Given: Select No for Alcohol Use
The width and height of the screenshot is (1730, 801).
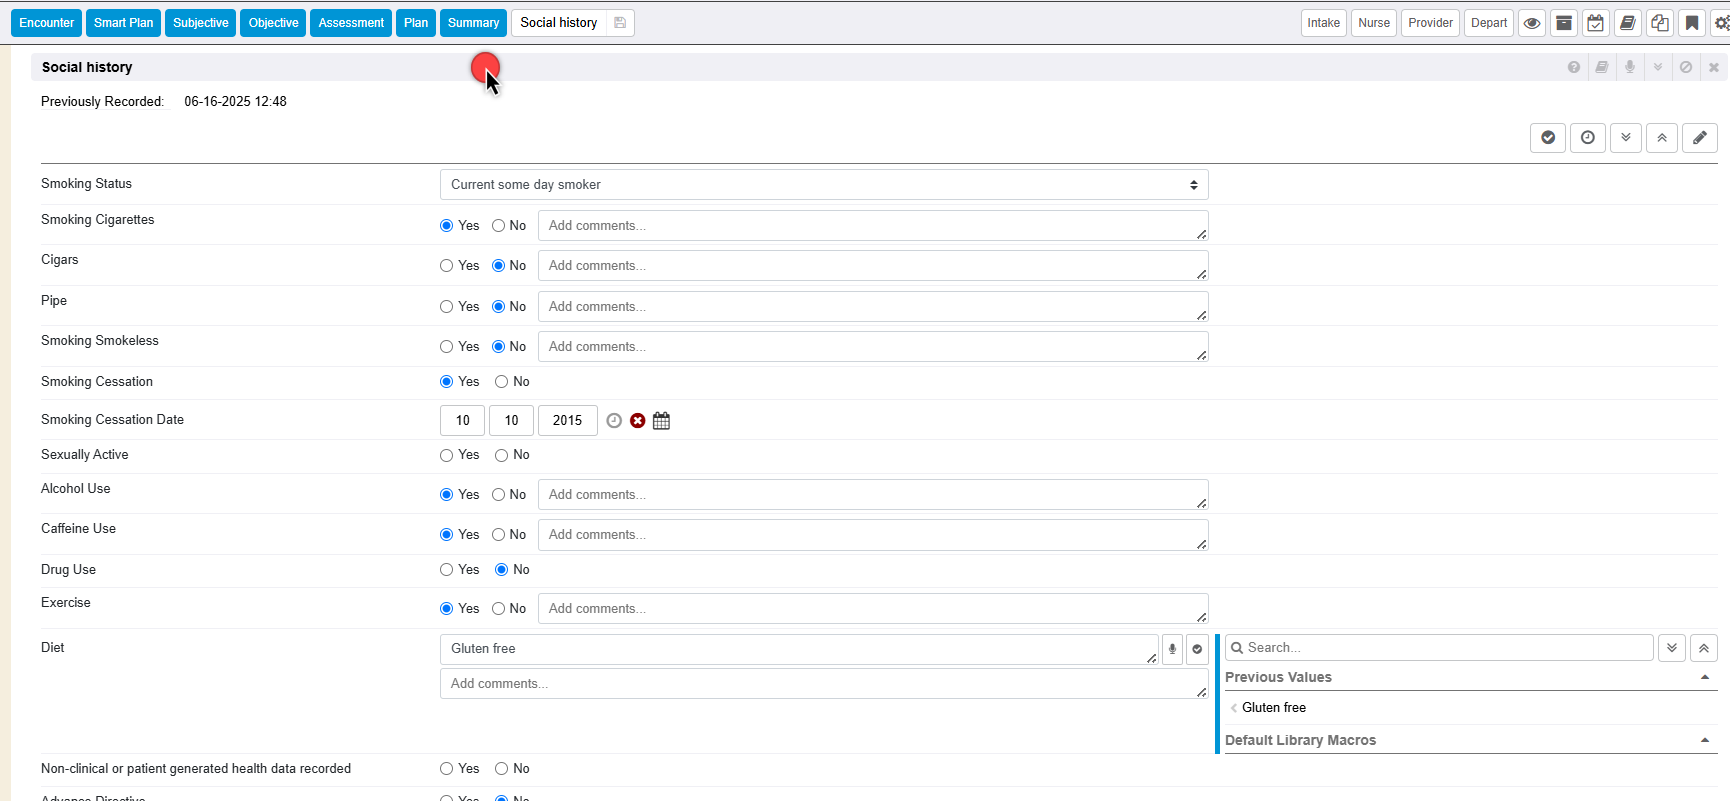Looking at the screenshot, I should pyautogui.click(x=499, y=495).
